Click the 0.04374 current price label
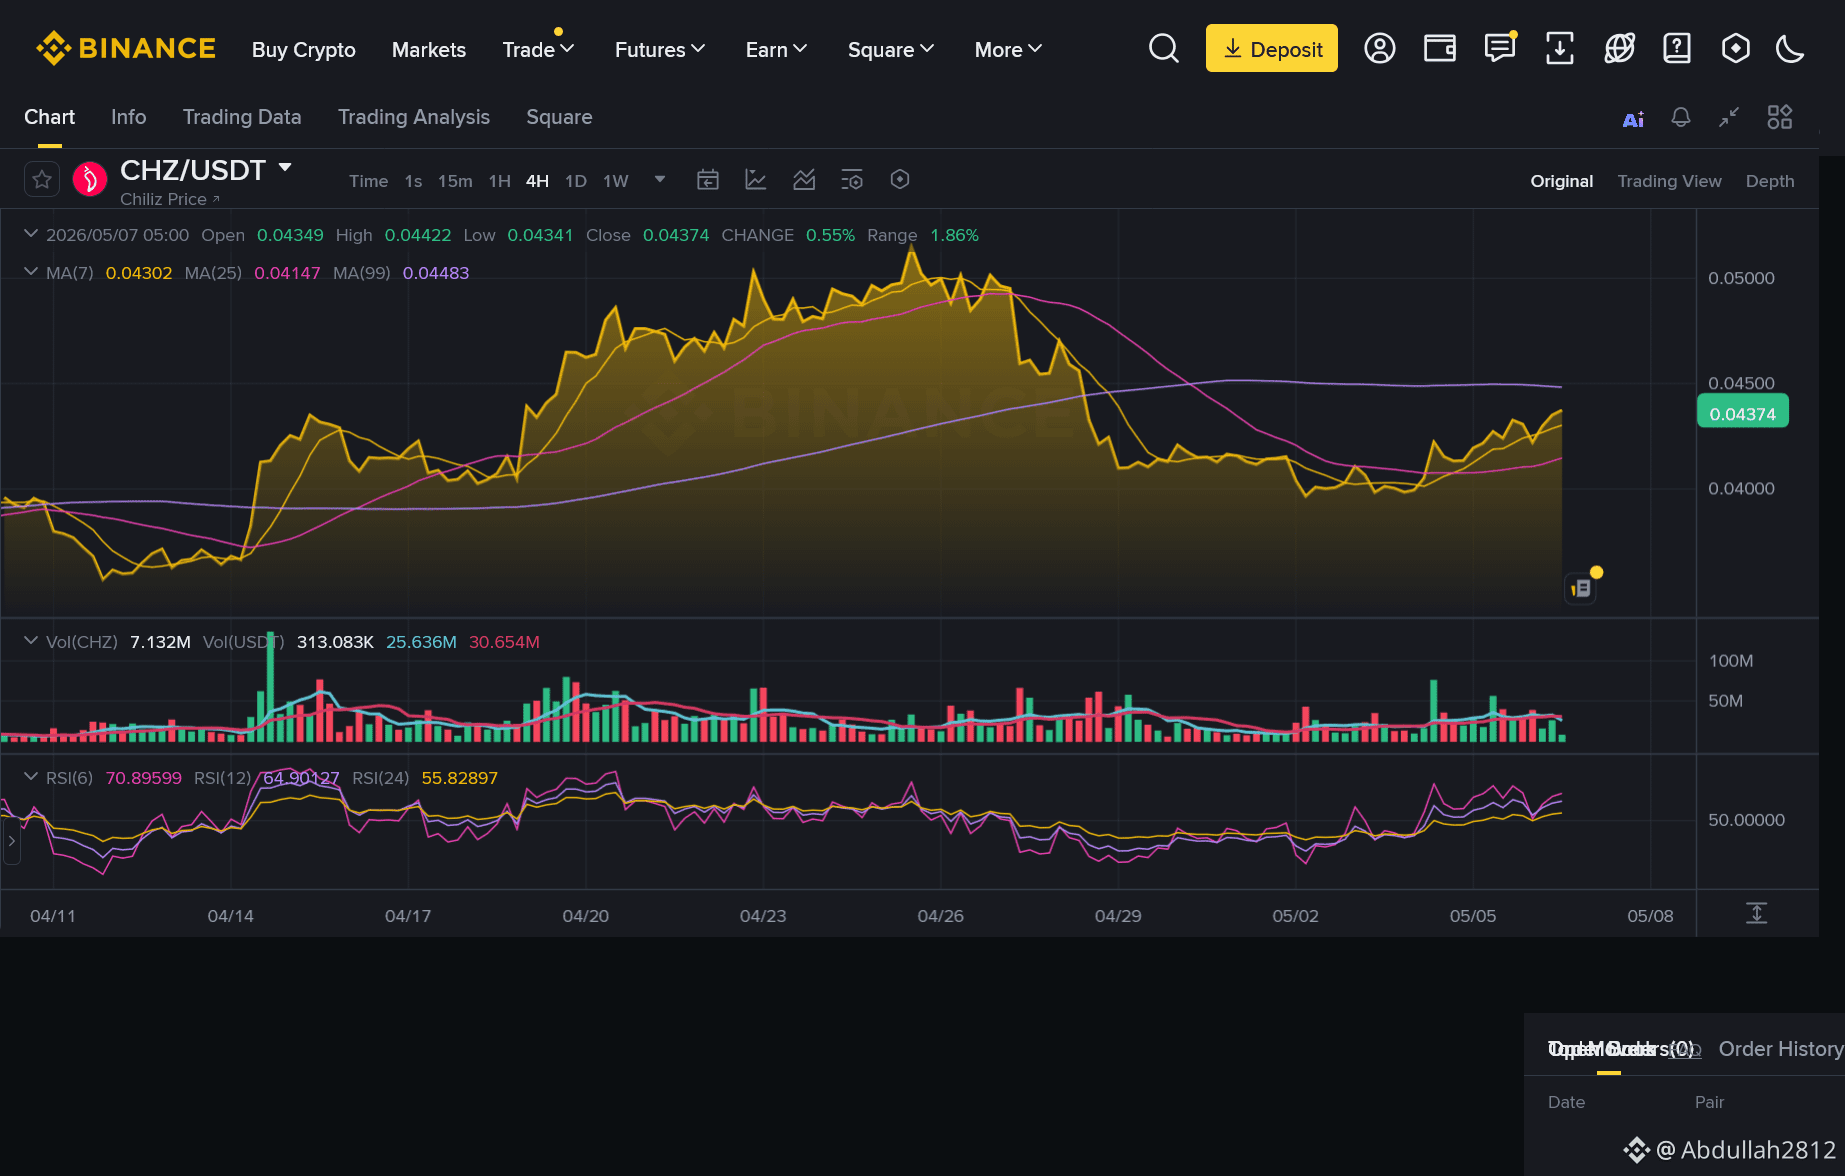The image size is (1845, 1176). pos(1743,413)
